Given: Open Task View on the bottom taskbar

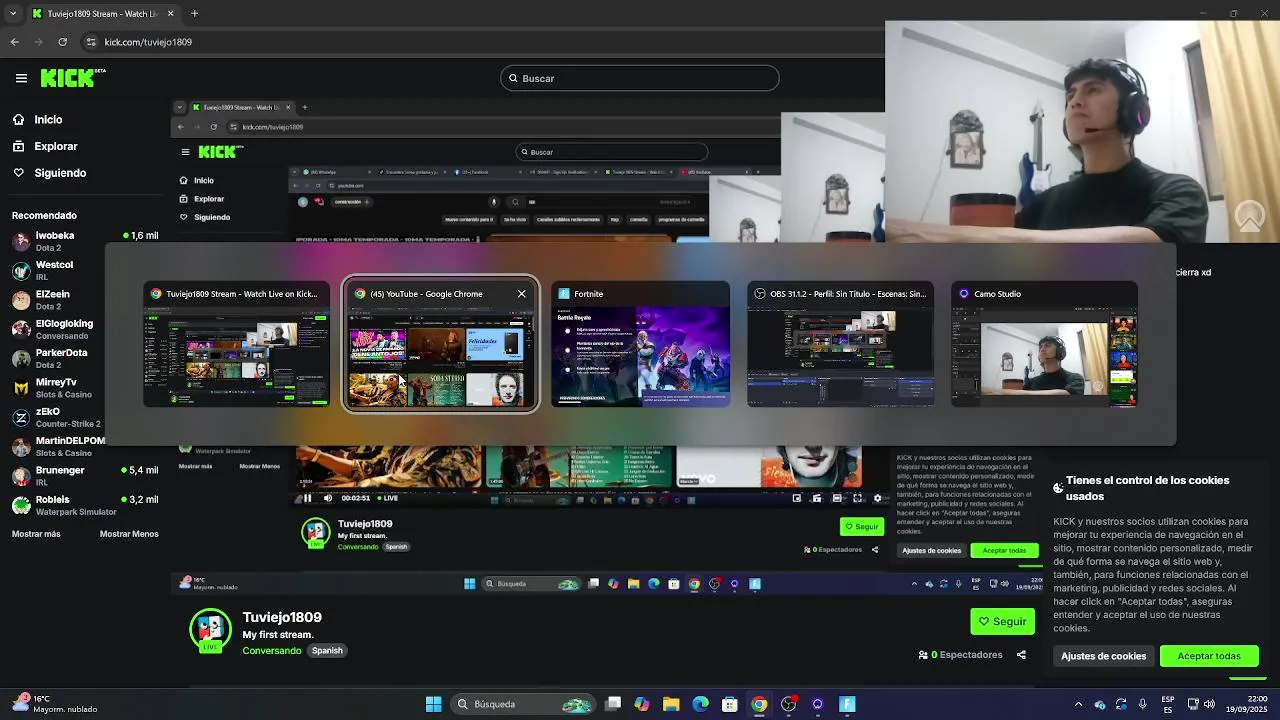Looking at the screenshot, I should pyautogui.click(x=613, y=704).
